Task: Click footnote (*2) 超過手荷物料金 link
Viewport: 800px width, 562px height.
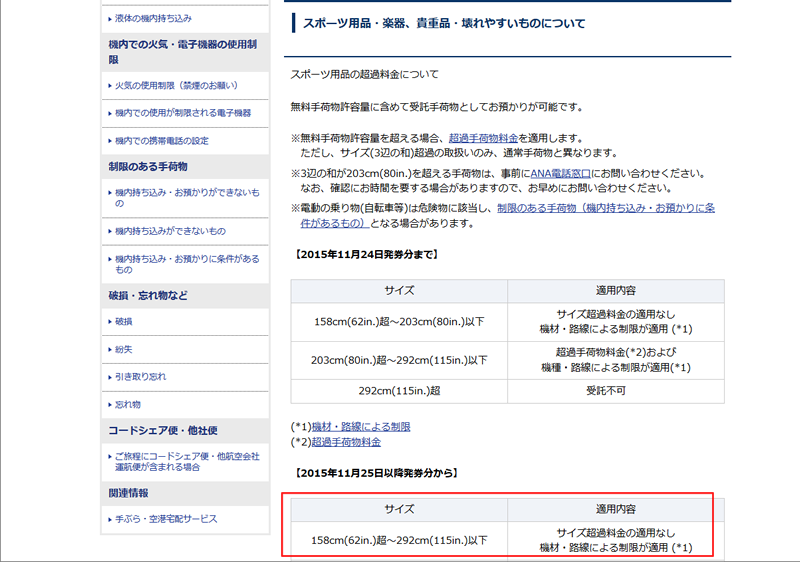Action: tap(345, 441)
